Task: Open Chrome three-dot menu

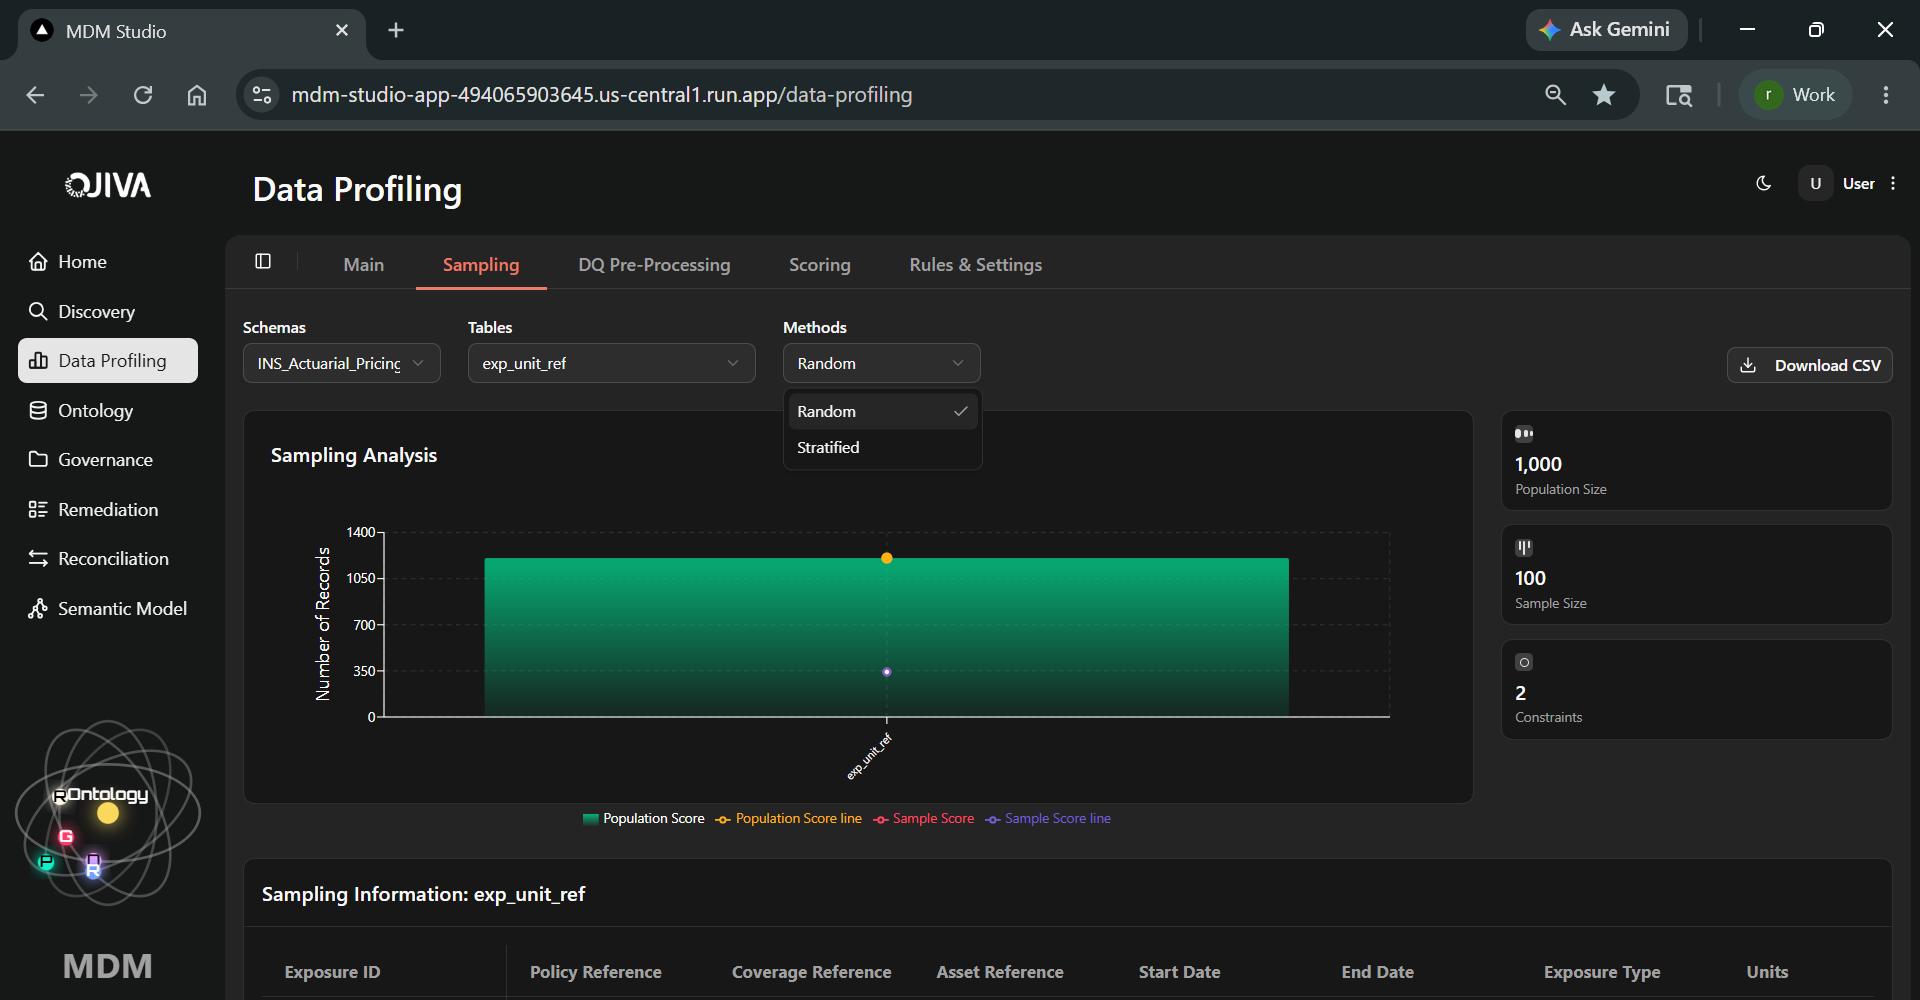Action: tap(1886, 95)
